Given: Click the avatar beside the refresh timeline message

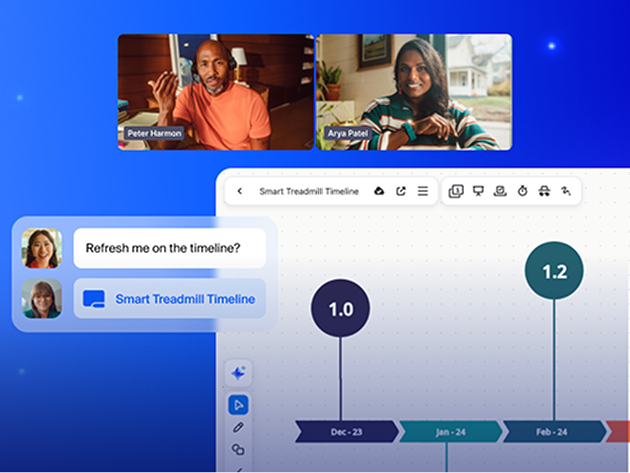Looking at the screenshot, I should [41, 248].
